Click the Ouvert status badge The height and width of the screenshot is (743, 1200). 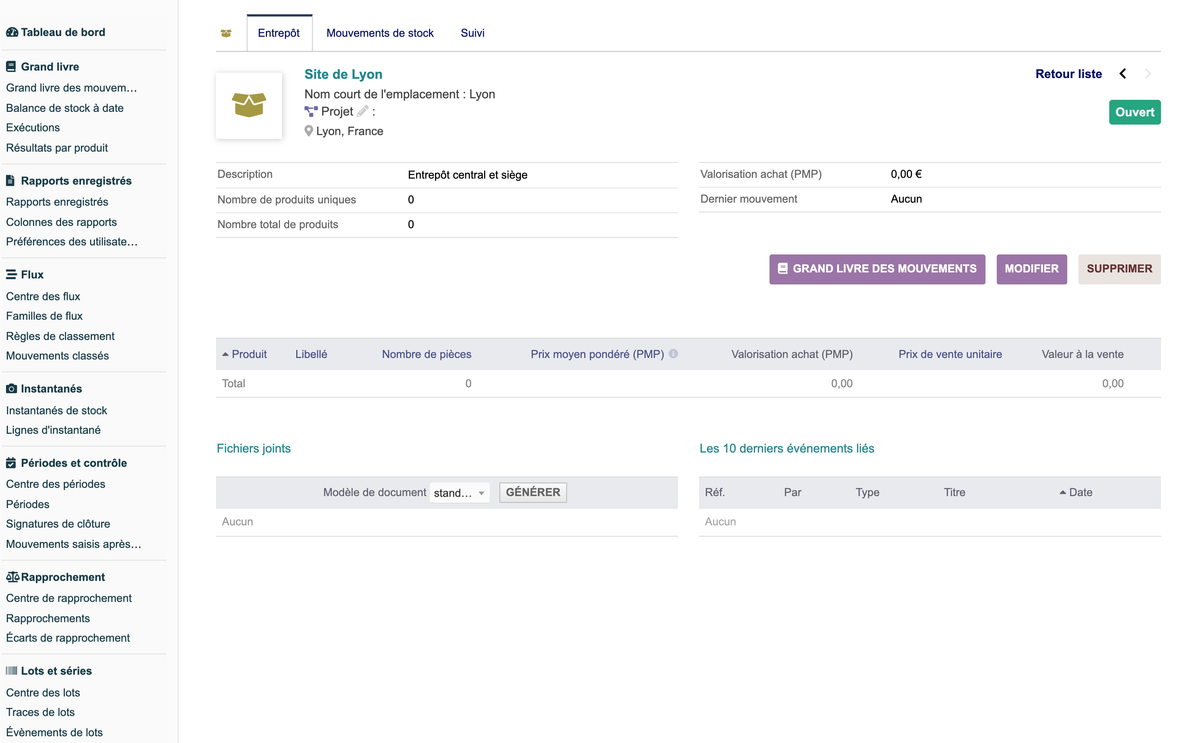1135,112
